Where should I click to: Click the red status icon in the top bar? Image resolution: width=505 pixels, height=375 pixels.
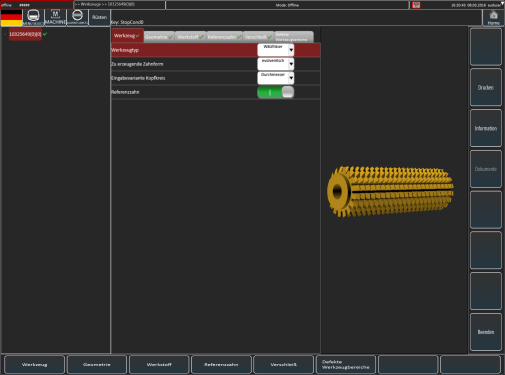click(416, 5)
